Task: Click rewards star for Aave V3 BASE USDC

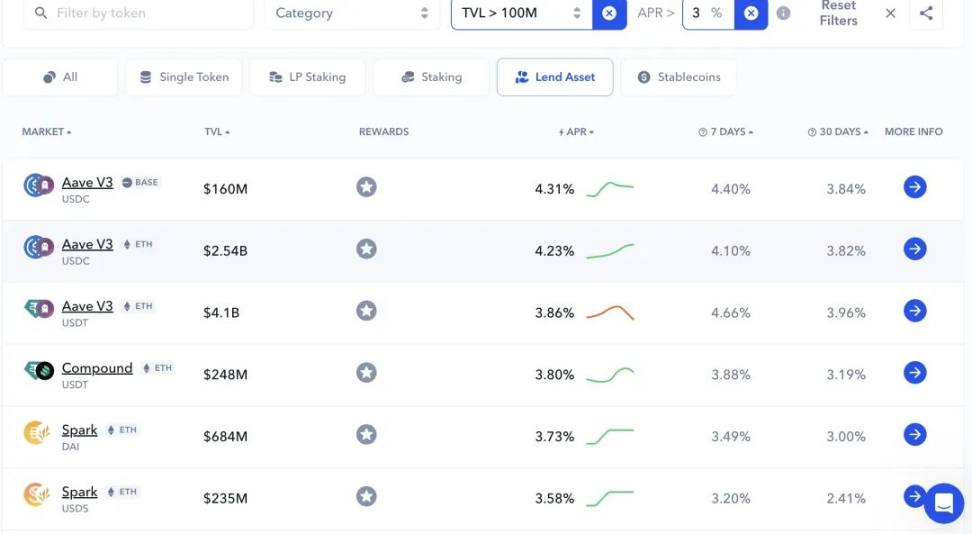Action: coord(366,187)
